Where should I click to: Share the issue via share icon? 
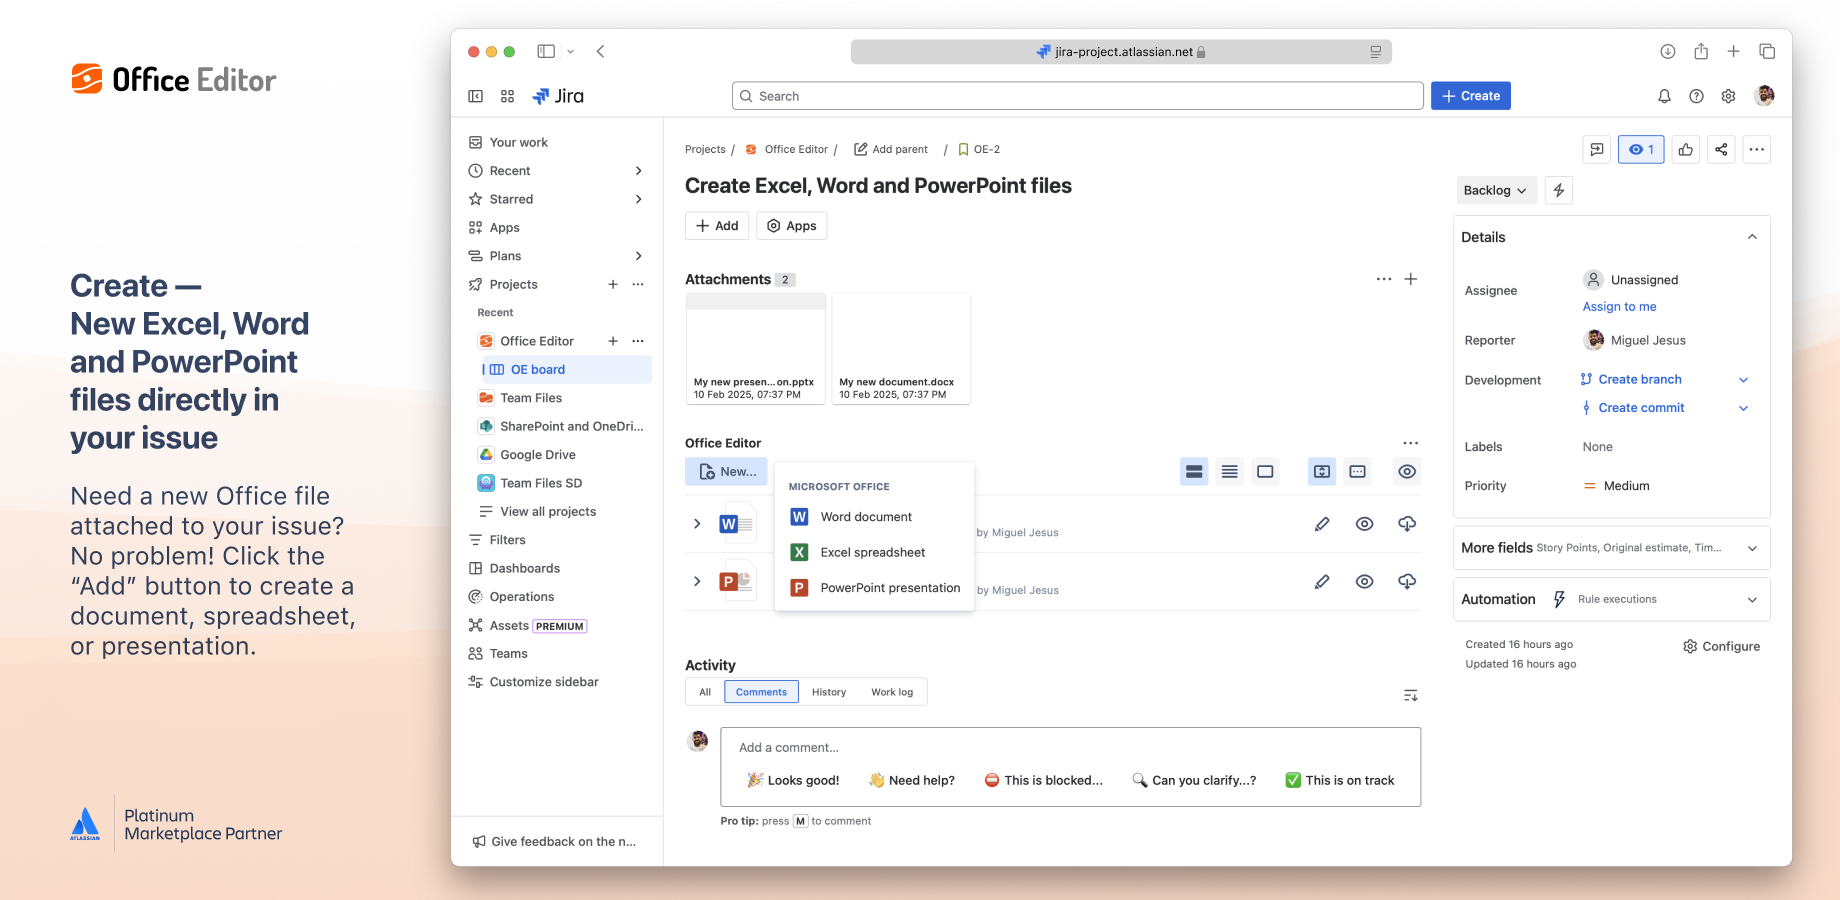tap(1721, 149)
